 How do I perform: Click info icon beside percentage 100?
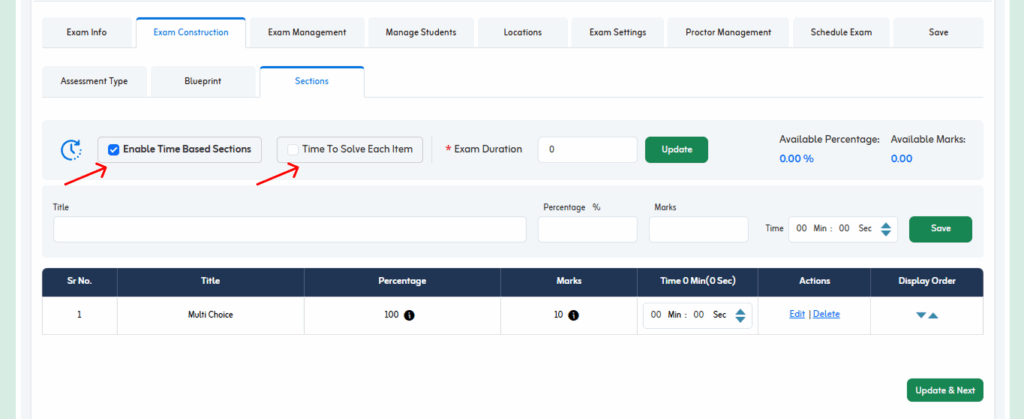click(409, 314)
